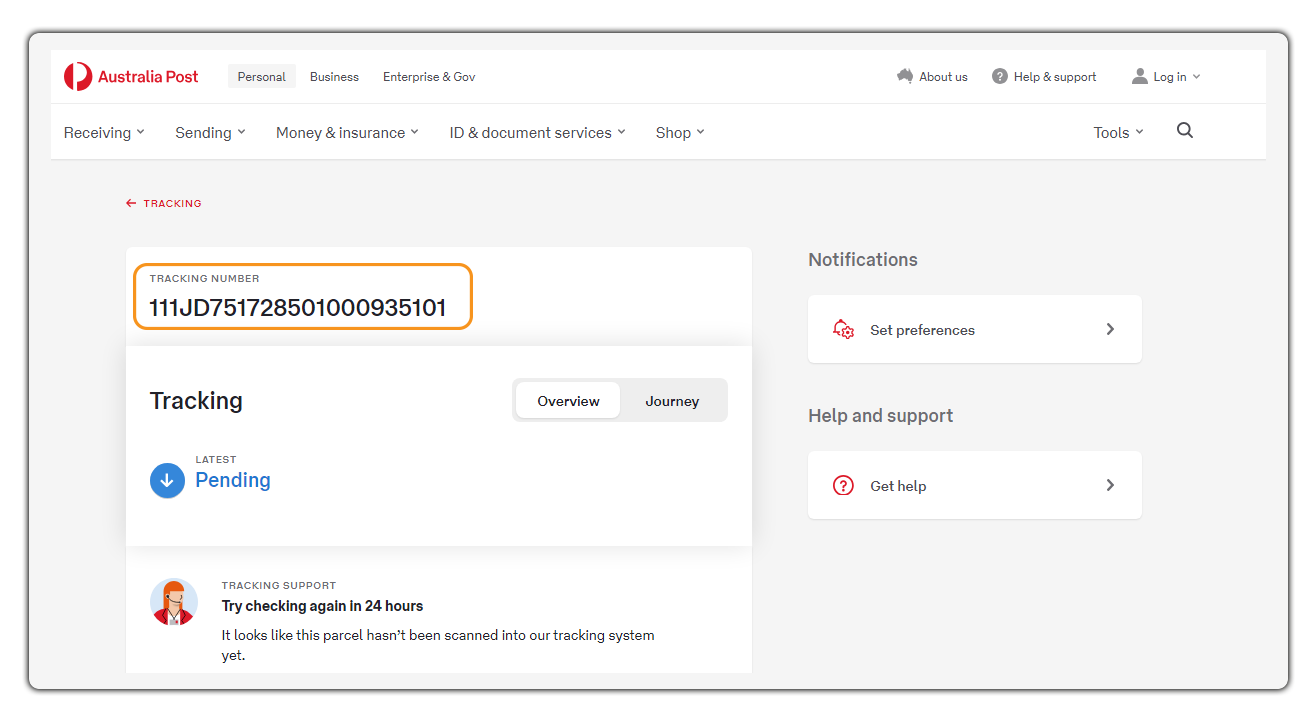Open the Tools dropdown

(1118, 132)
